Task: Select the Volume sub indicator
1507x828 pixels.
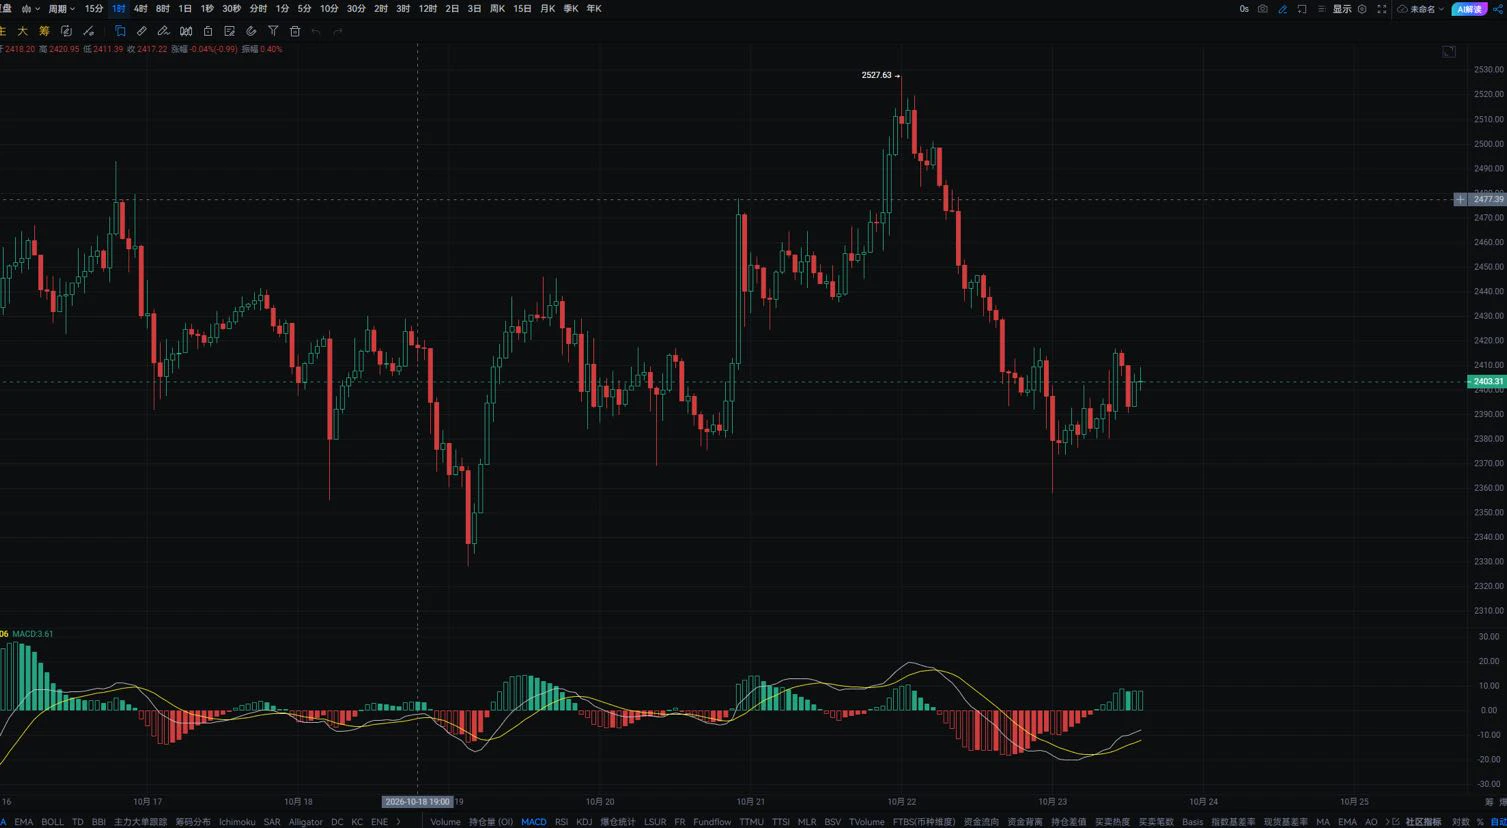Action: [445, 822]
